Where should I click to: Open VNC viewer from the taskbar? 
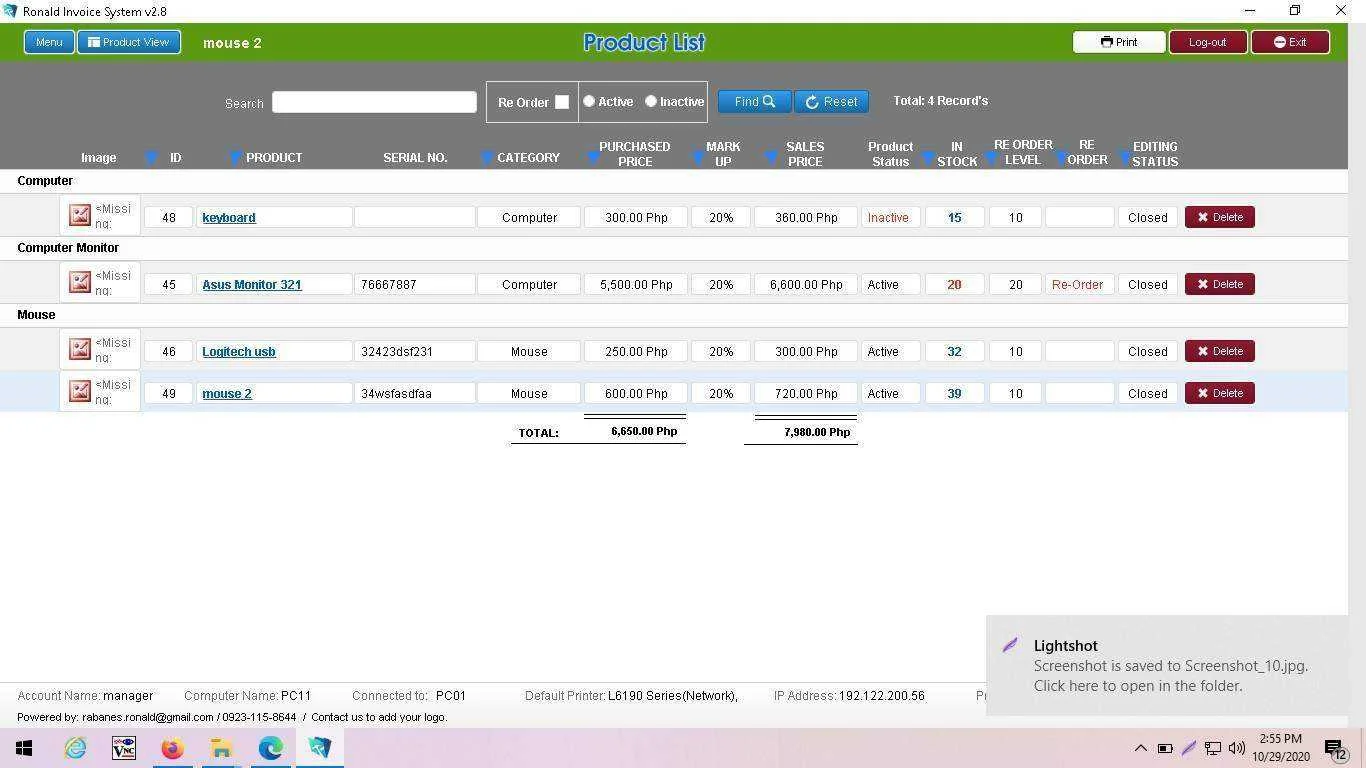[124, 748]
